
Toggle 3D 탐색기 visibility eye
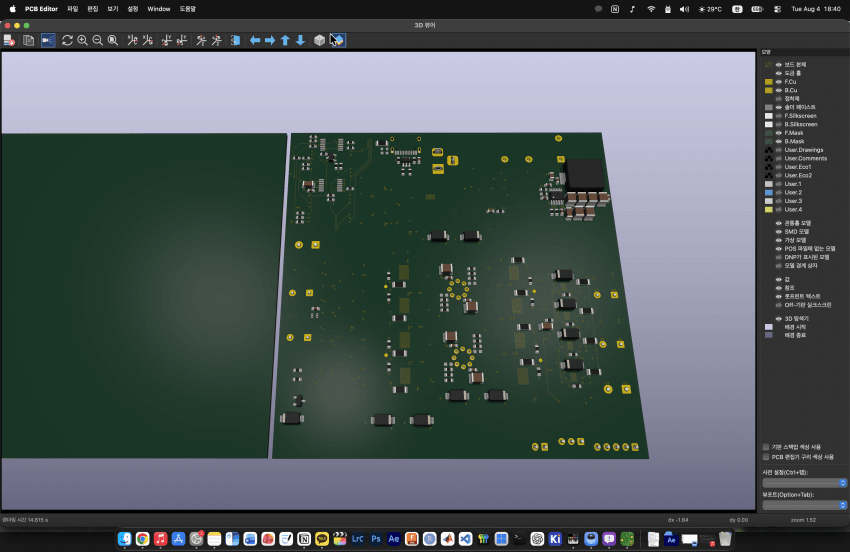click(778, 319)
